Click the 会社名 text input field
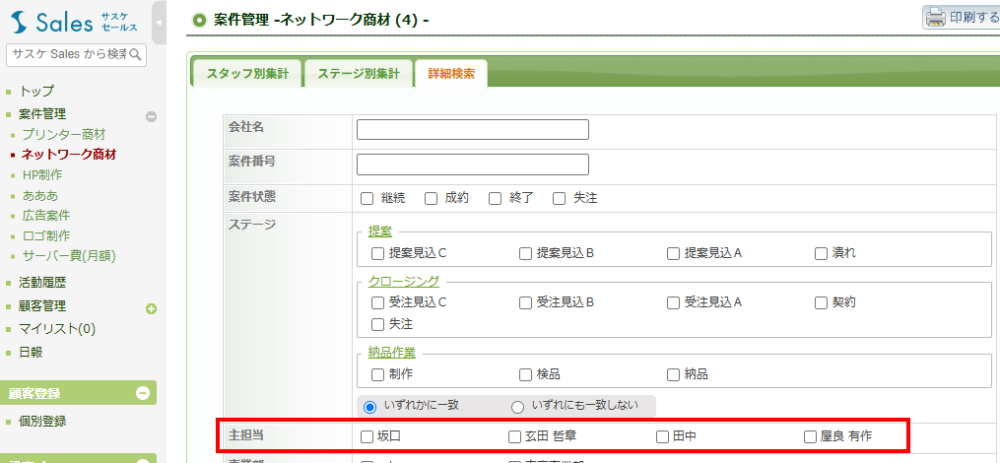 tap(472, 130)
